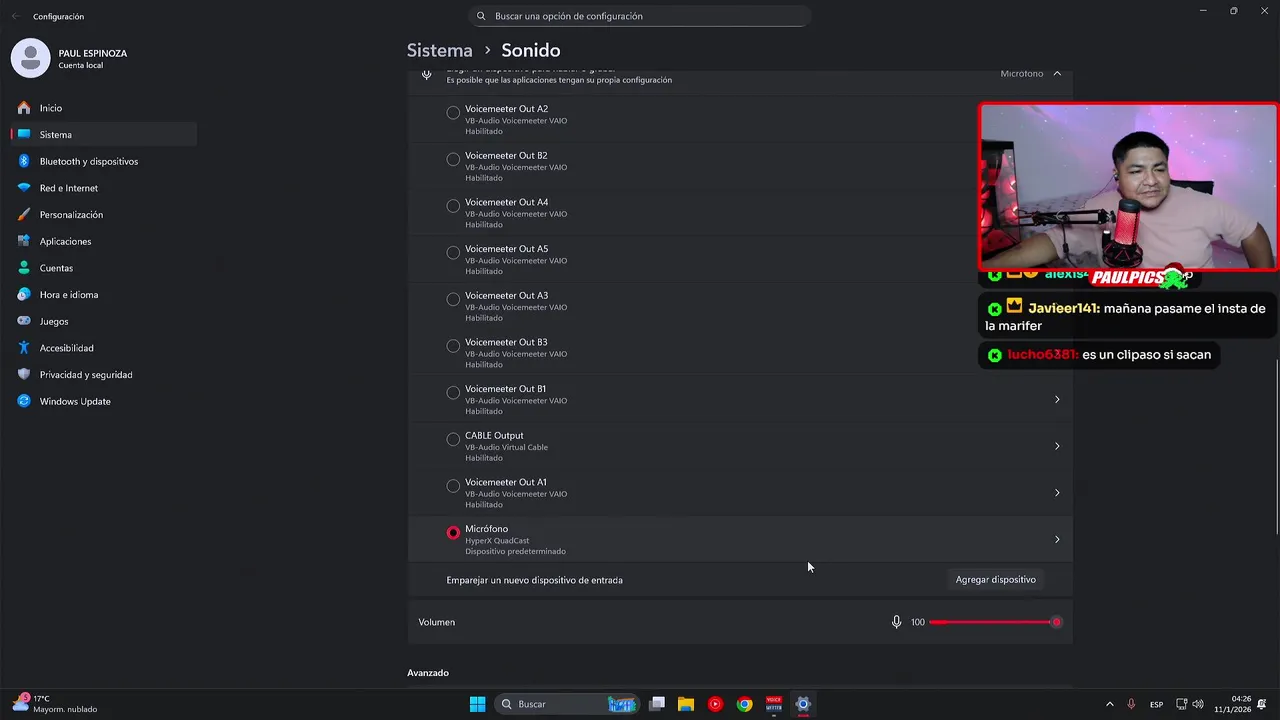1280x720 pixels.
Task: Open Hora e idioma section
Action: (104, 295)
